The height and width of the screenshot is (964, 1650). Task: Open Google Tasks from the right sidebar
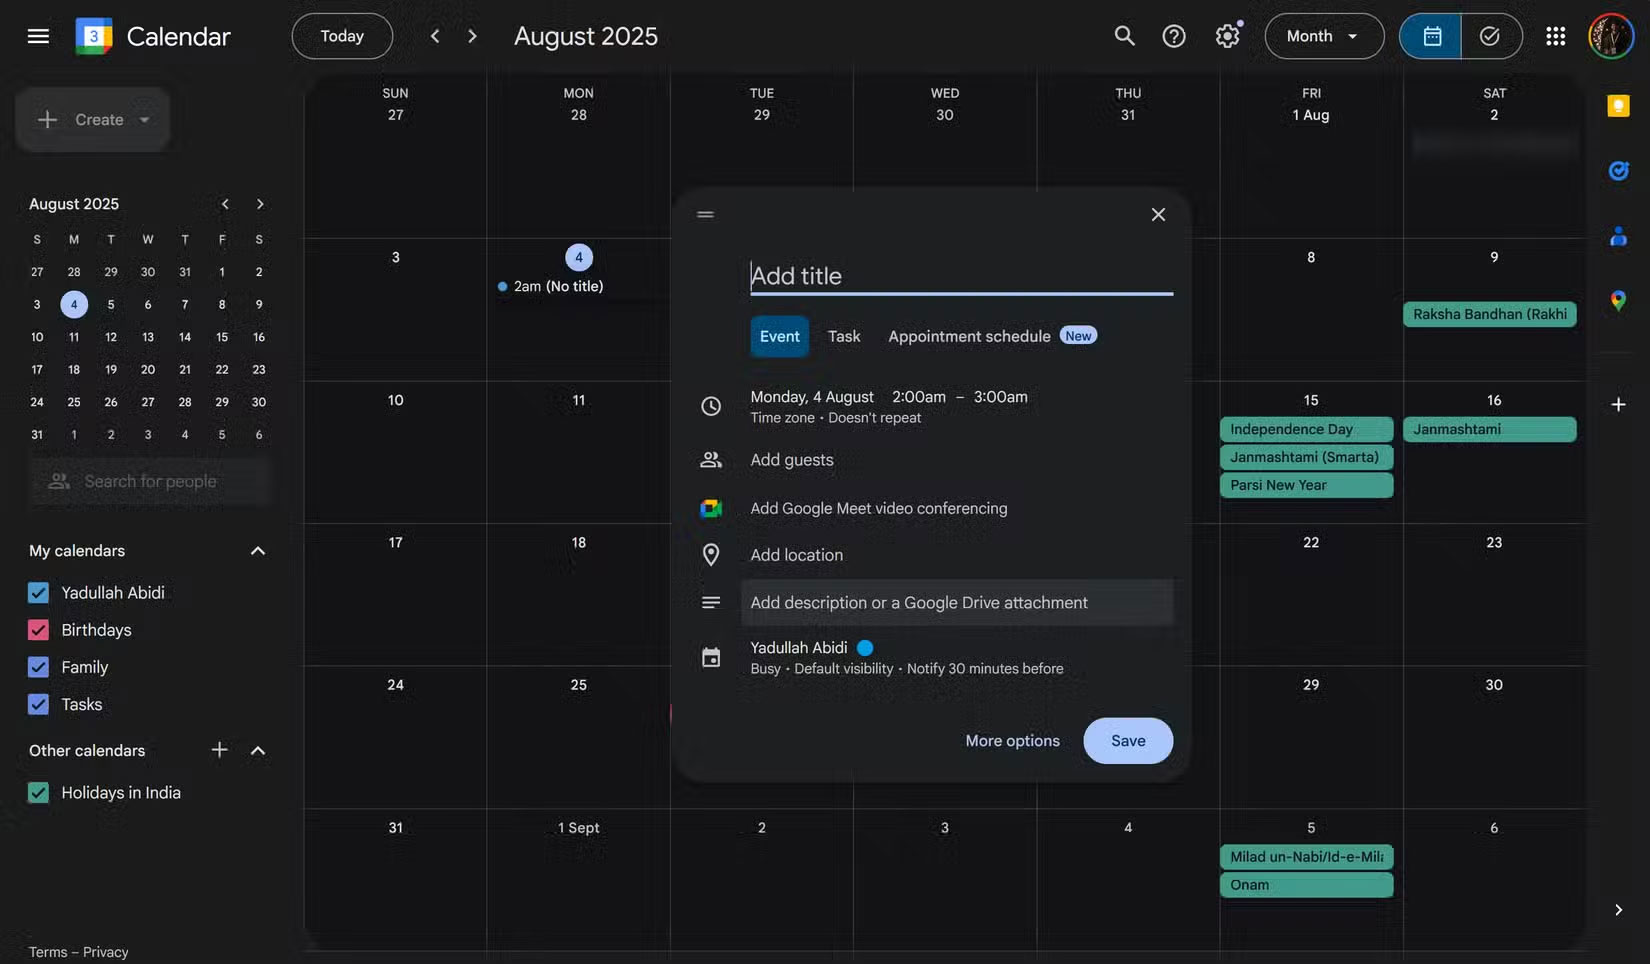[x=1617, y=170]
